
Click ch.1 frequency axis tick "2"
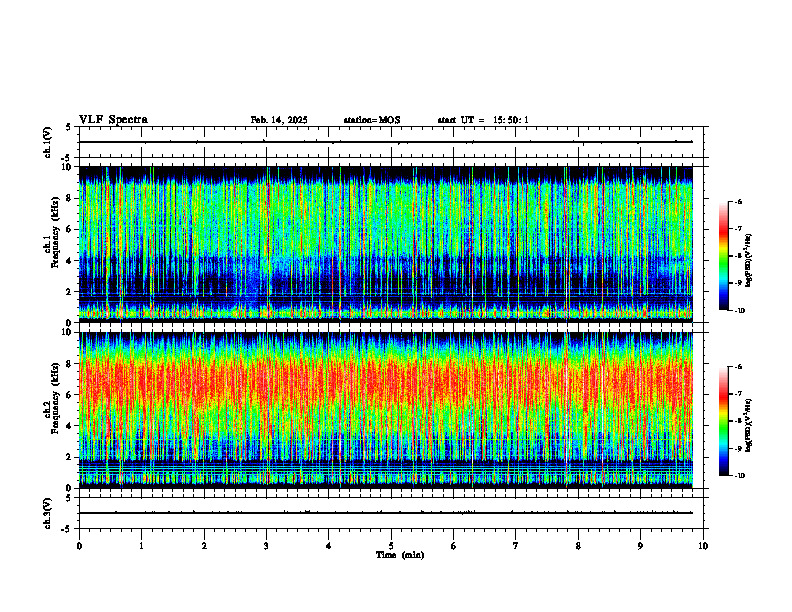pos(70,291)
